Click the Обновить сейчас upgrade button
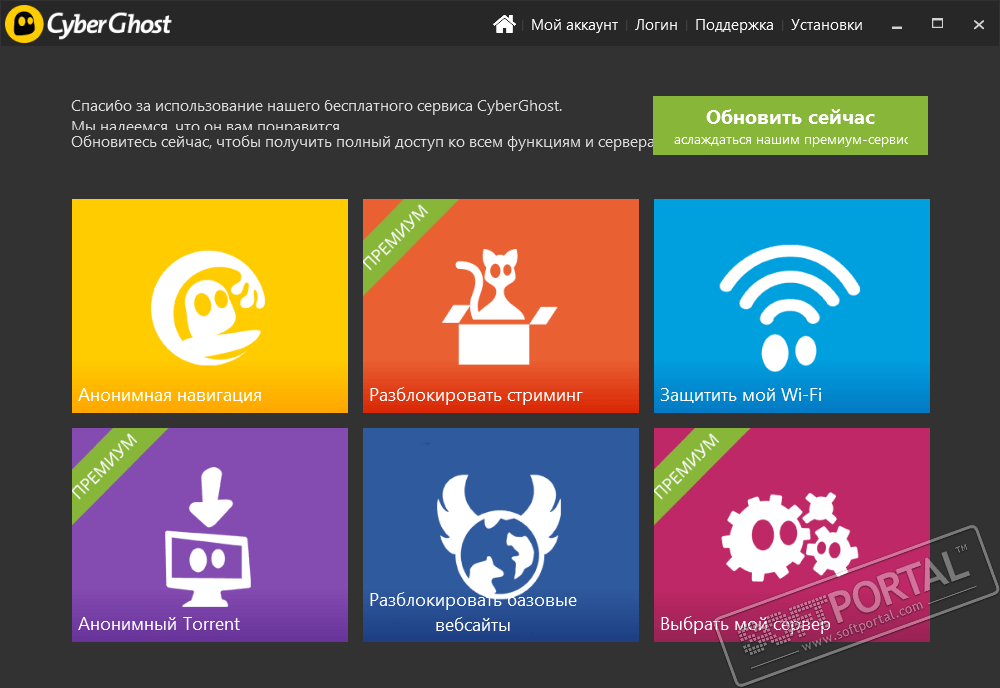This screenshot has height=688, width=1000. click(790, 126)
